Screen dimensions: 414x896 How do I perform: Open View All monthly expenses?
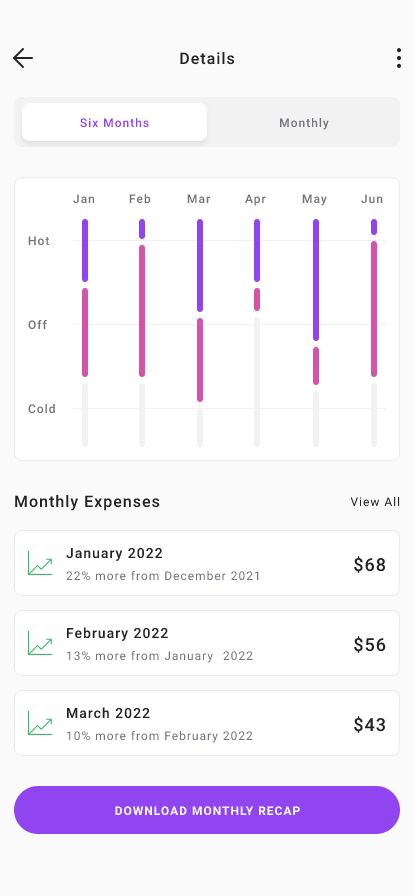(x=375, y=502)
